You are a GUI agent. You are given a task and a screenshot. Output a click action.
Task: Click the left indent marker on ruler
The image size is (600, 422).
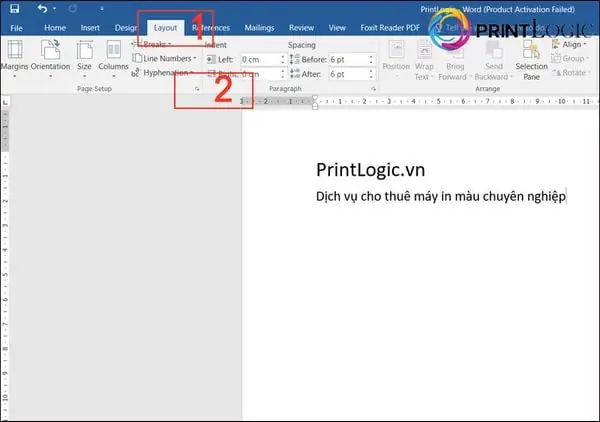[x=315, y=106]
